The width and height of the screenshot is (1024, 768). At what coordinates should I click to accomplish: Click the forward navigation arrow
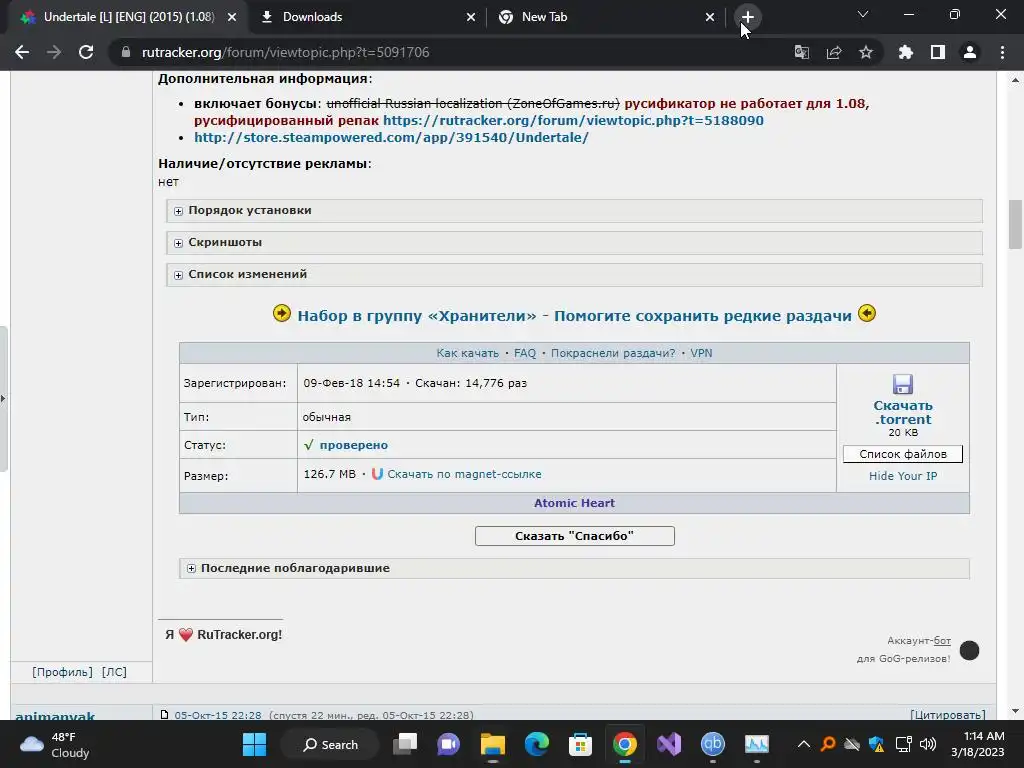click(x=54, y=52)
